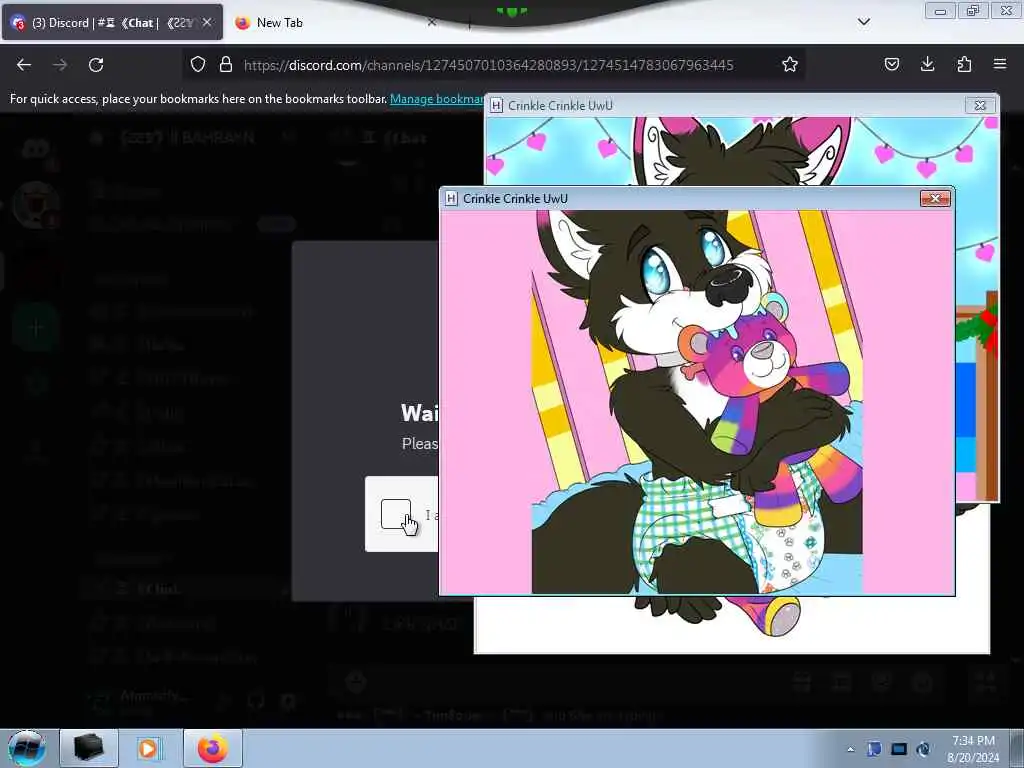The height and width of the screenshot is (768, 1024).
Task: Open the flag tray icon
Action: tap(874, 748)
